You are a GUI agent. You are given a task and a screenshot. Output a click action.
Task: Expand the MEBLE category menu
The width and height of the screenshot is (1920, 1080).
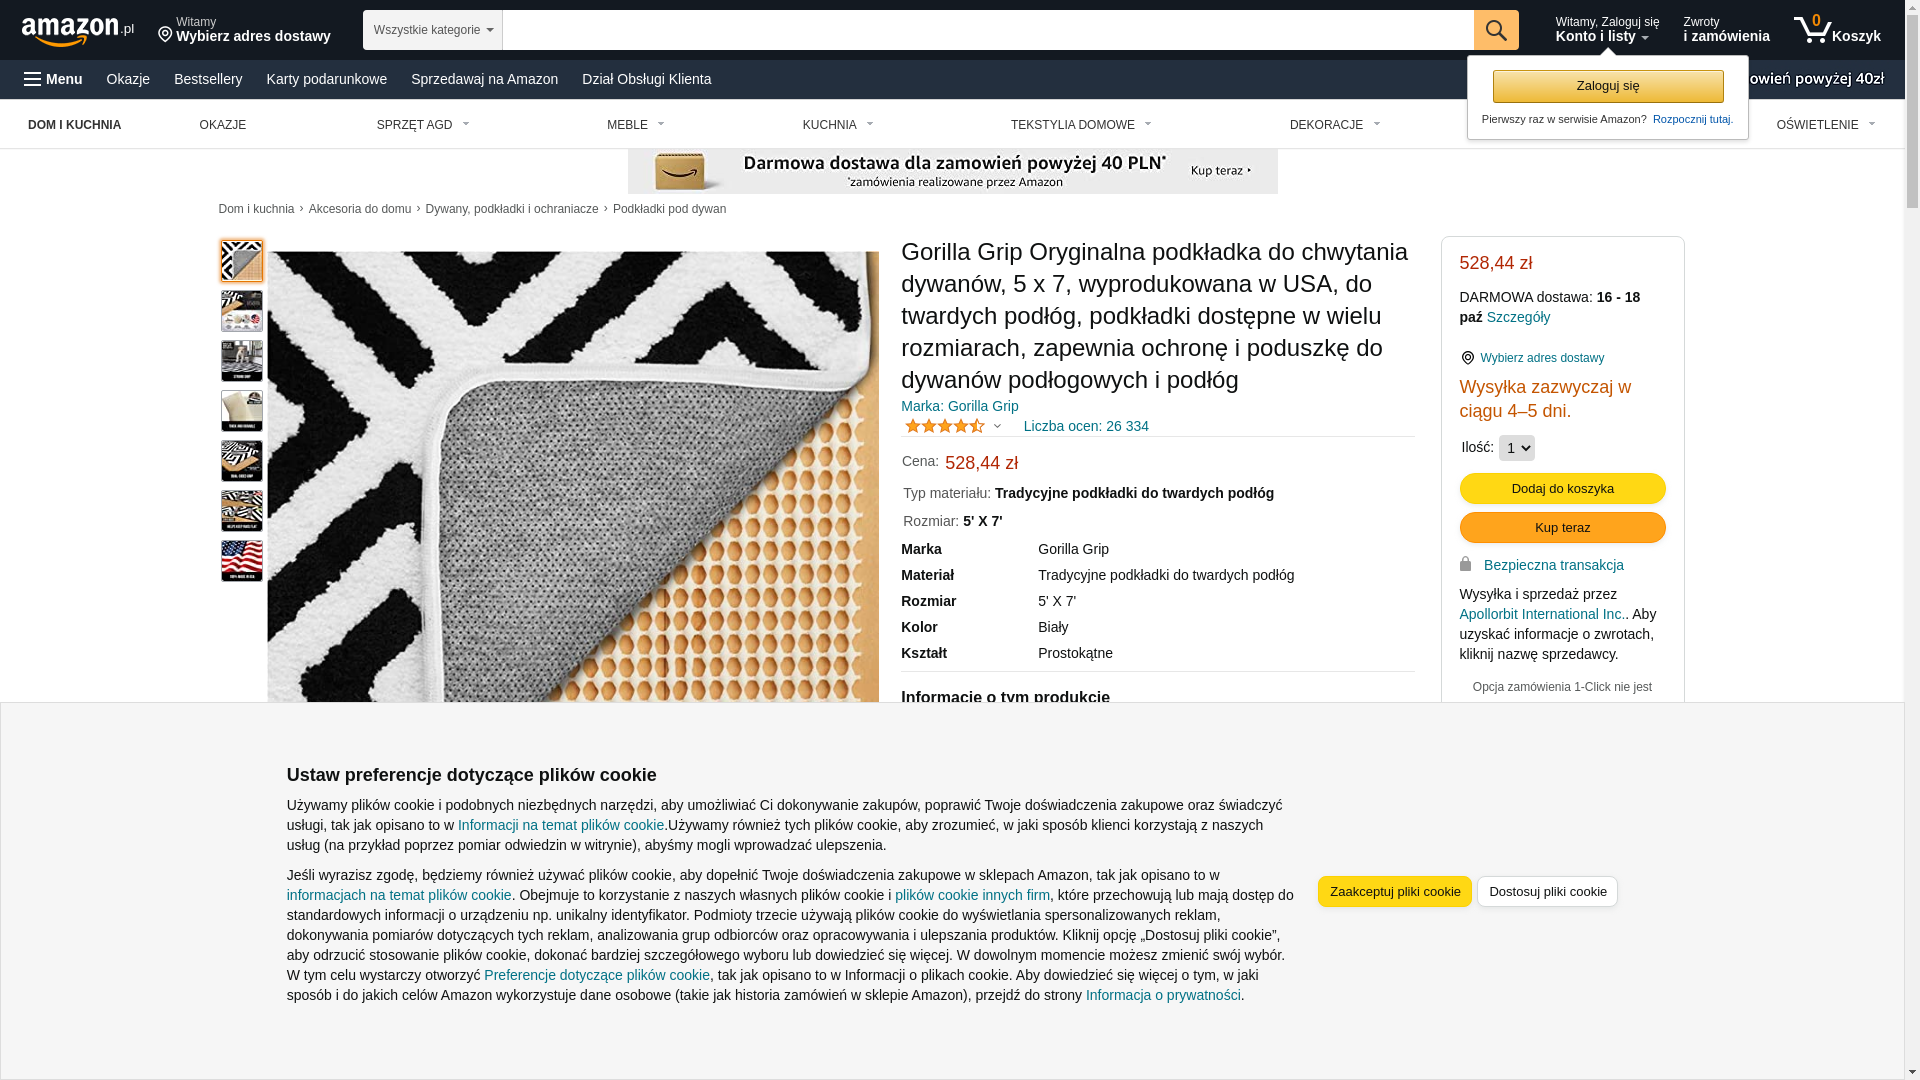[x=635, y=125]
